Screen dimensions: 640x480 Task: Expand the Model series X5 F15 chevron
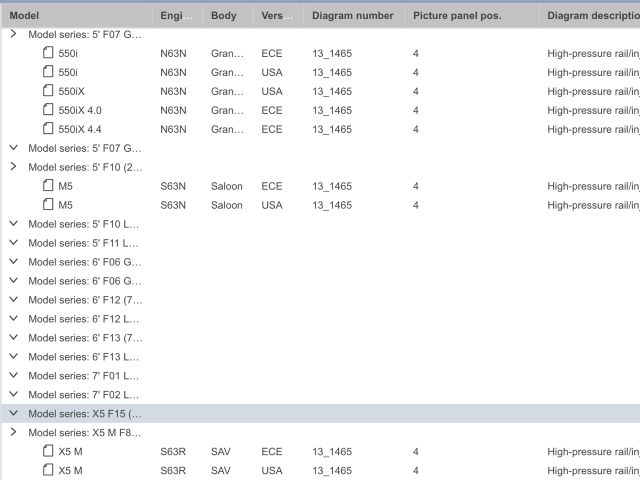[14, 413]
